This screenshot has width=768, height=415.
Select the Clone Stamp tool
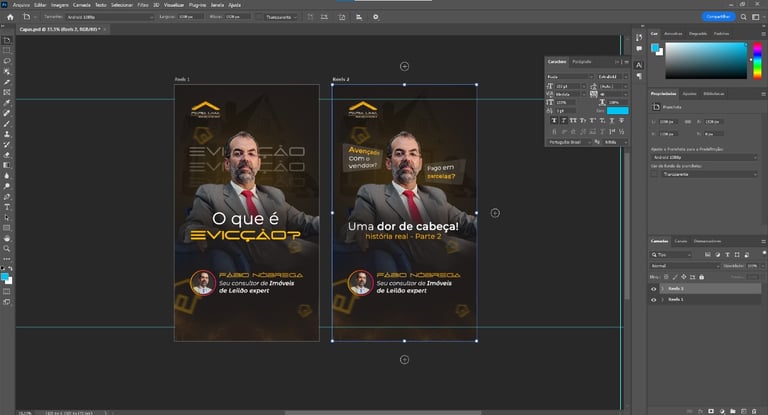point(7,134)
